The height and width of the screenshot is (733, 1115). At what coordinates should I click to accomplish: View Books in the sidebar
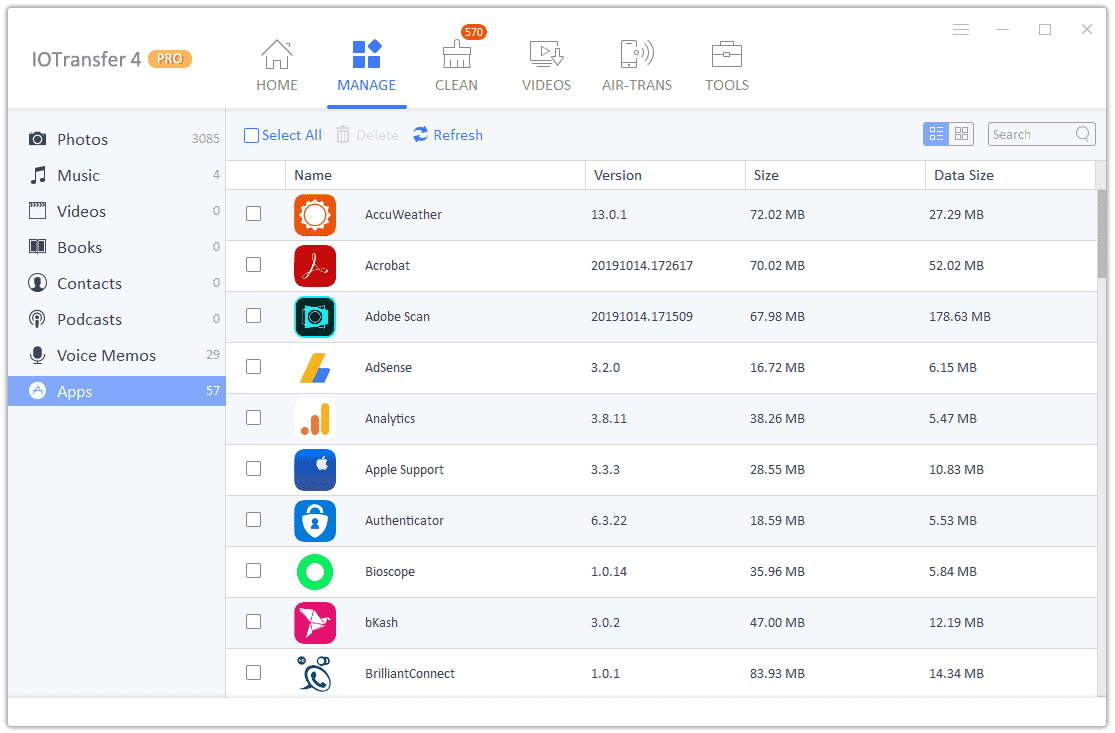click(78, 247)
